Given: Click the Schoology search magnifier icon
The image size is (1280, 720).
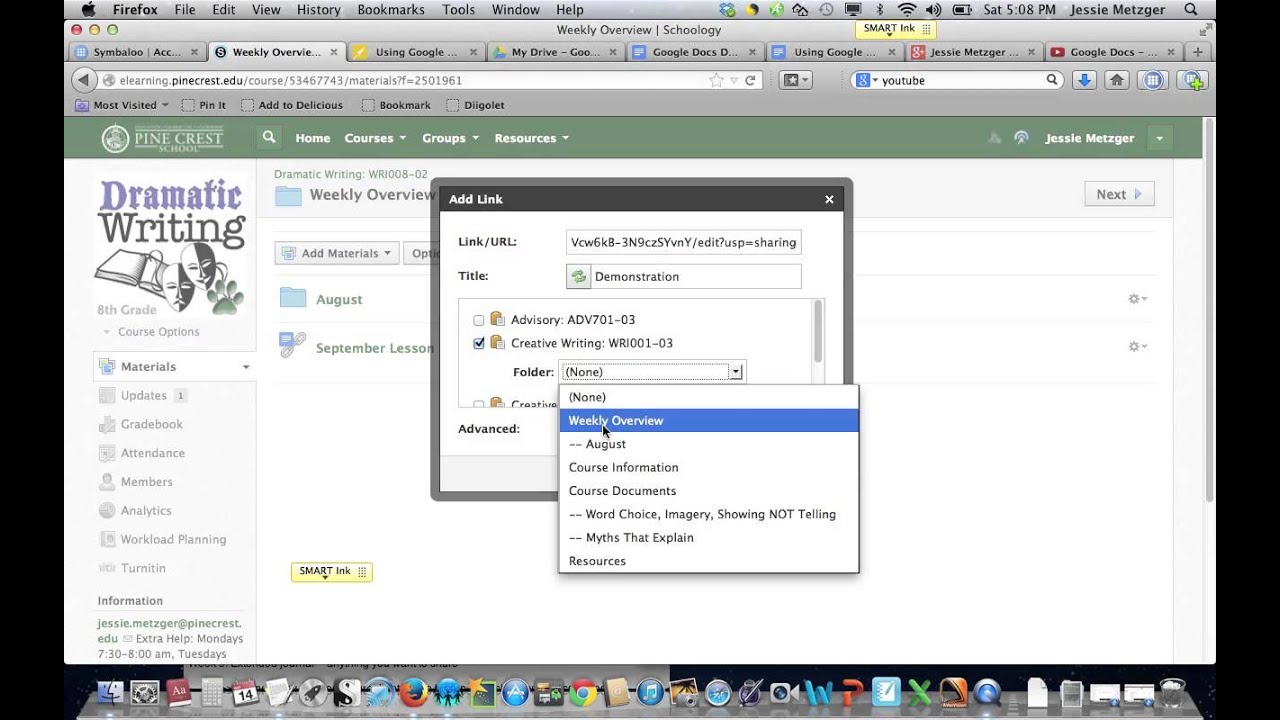Looking at the screenshot, I should click(268, 138).
